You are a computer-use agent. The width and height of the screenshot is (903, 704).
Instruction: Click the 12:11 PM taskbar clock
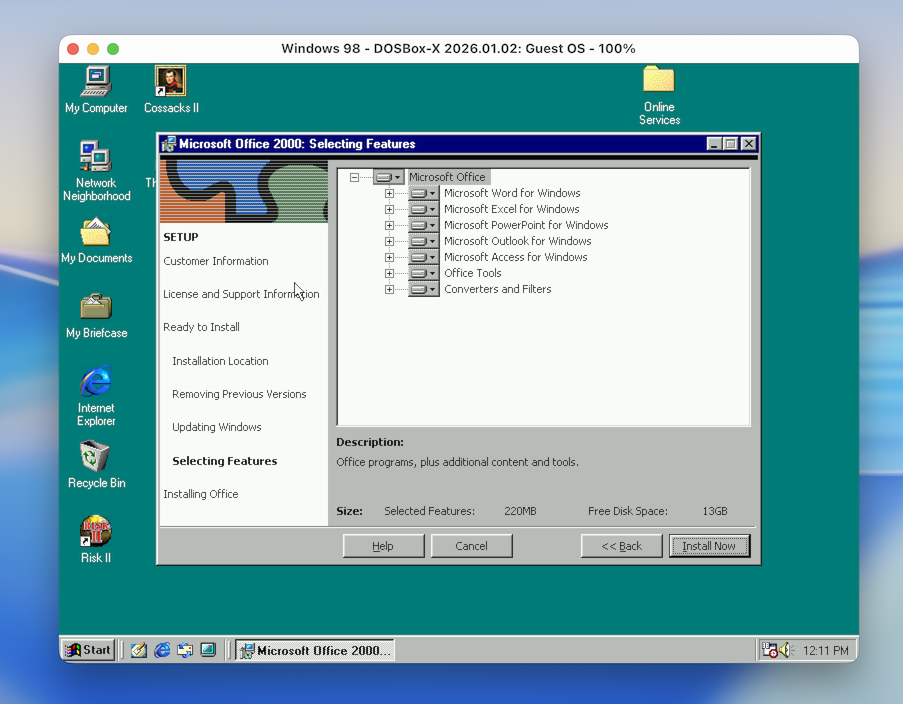[826, 650]
